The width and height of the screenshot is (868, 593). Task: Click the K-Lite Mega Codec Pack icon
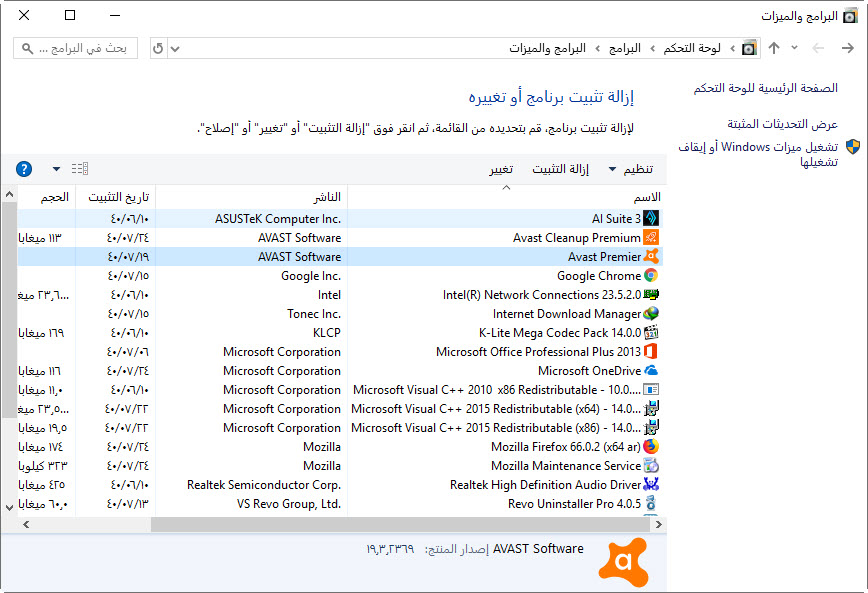(651, 332)
